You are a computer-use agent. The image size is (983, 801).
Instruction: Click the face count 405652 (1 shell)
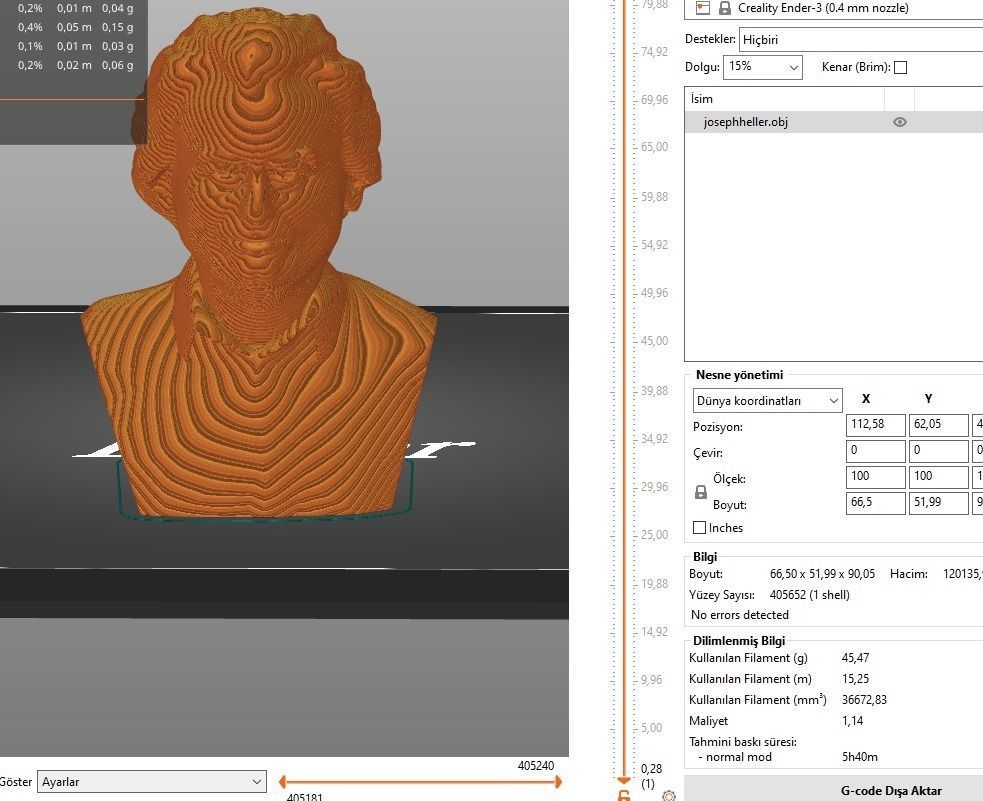[809, 595]
